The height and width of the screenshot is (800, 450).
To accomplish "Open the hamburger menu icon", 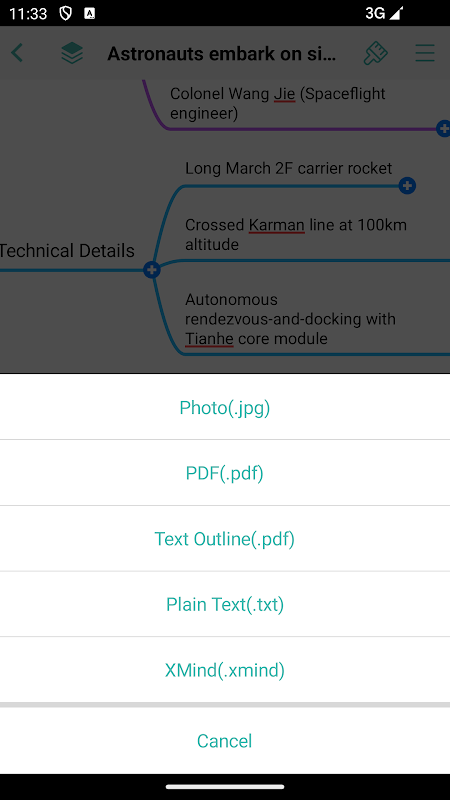I will click(x=424, y=53).
